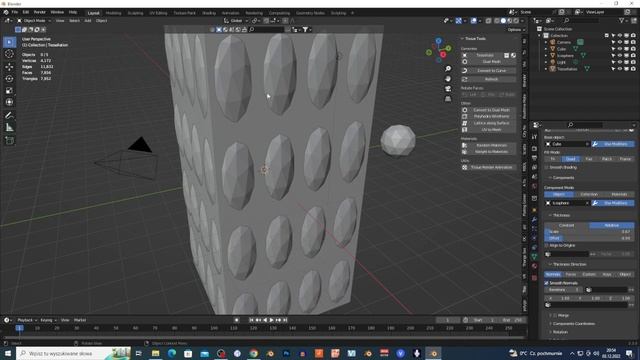Activate the Transform tool
640x360 pixels.
9,102
